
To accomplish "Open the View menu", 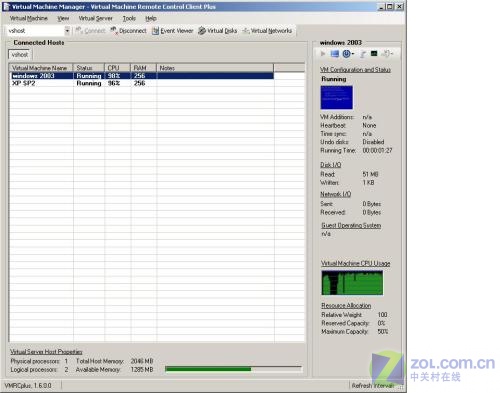I will pyautogui.click(x=63, y=18).
